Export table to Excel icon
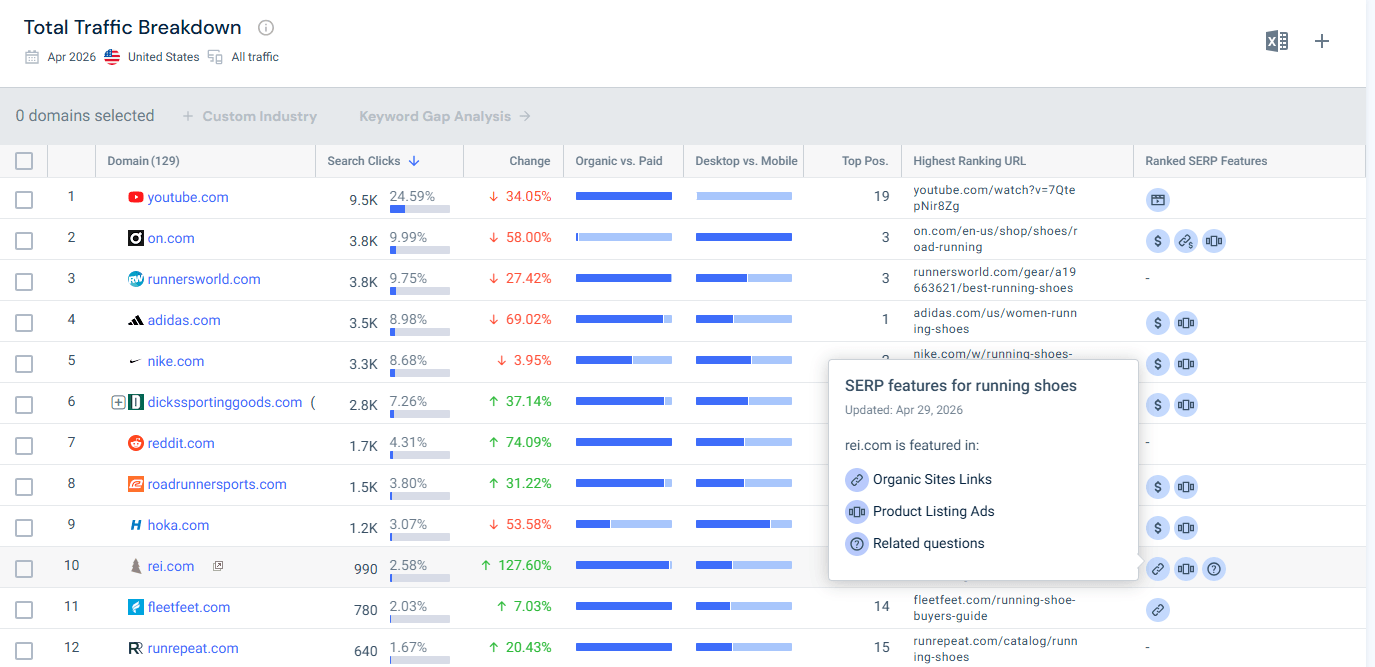1375x667 pixels. (1277, 41)
